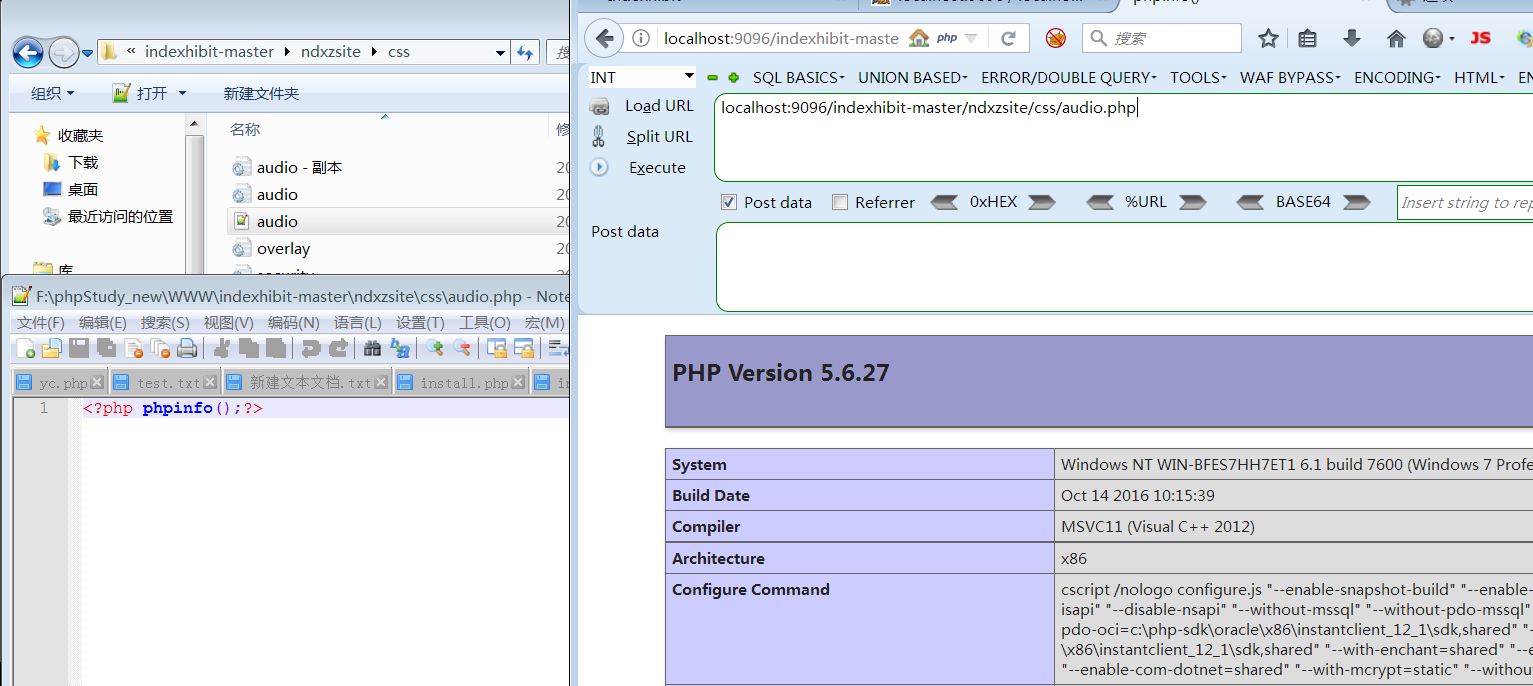This screenshot has height=686, width=1533.
Task: Click the bookmark star icon
Action: 1268,38
